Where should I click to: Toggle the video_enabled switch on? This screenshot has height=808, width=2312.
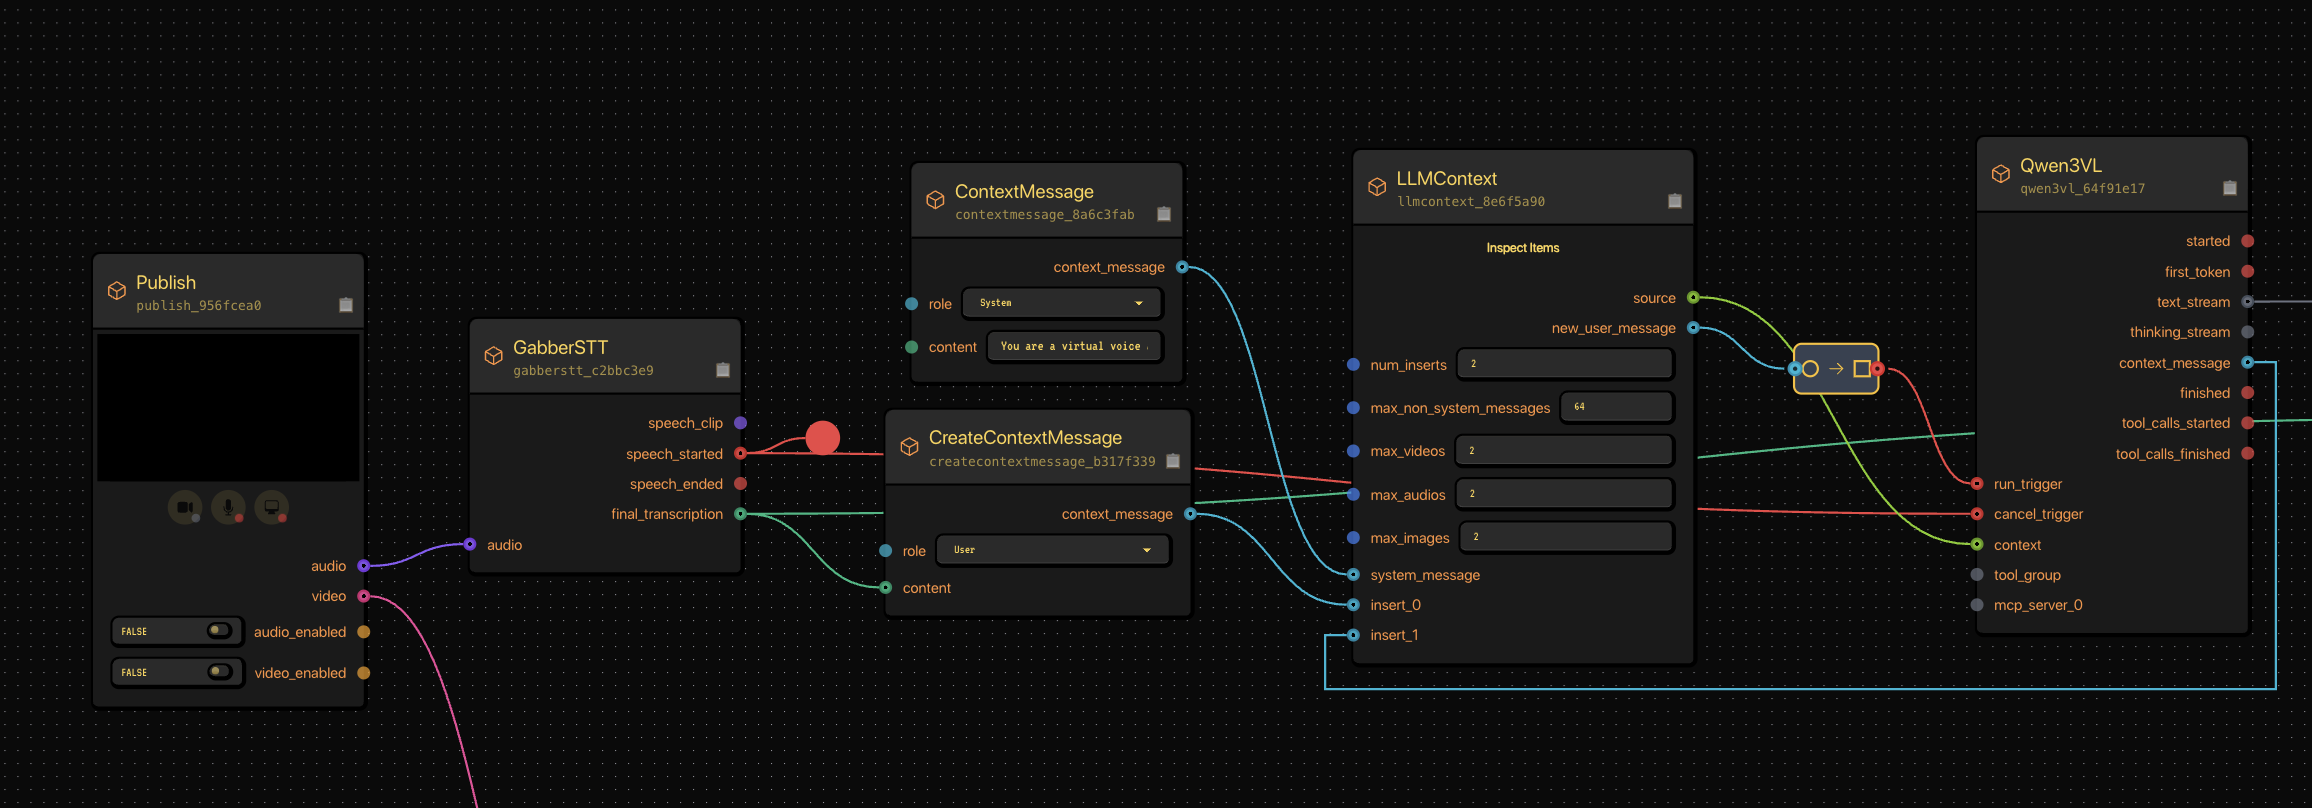click(219, 672)
